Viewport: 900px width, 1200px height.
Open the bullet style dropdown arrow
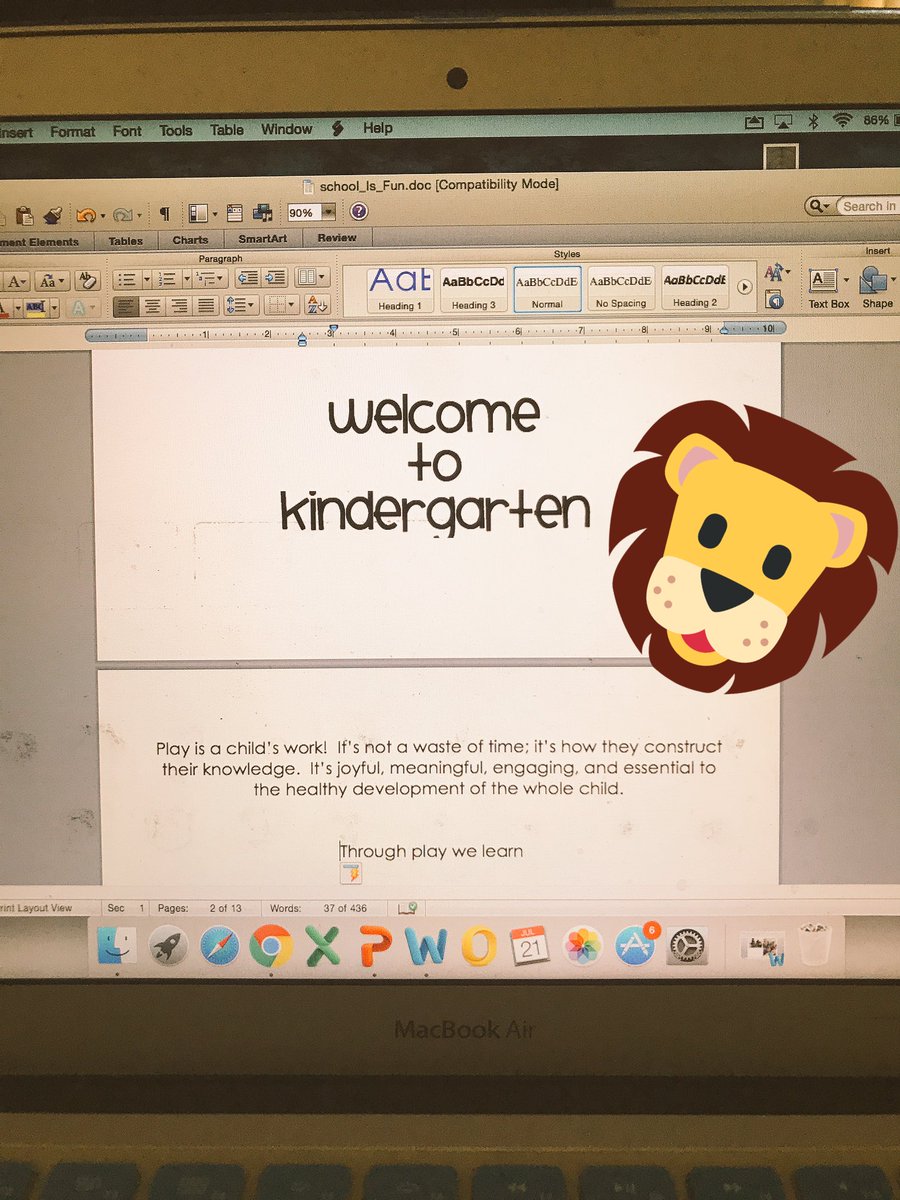point(146,279)
